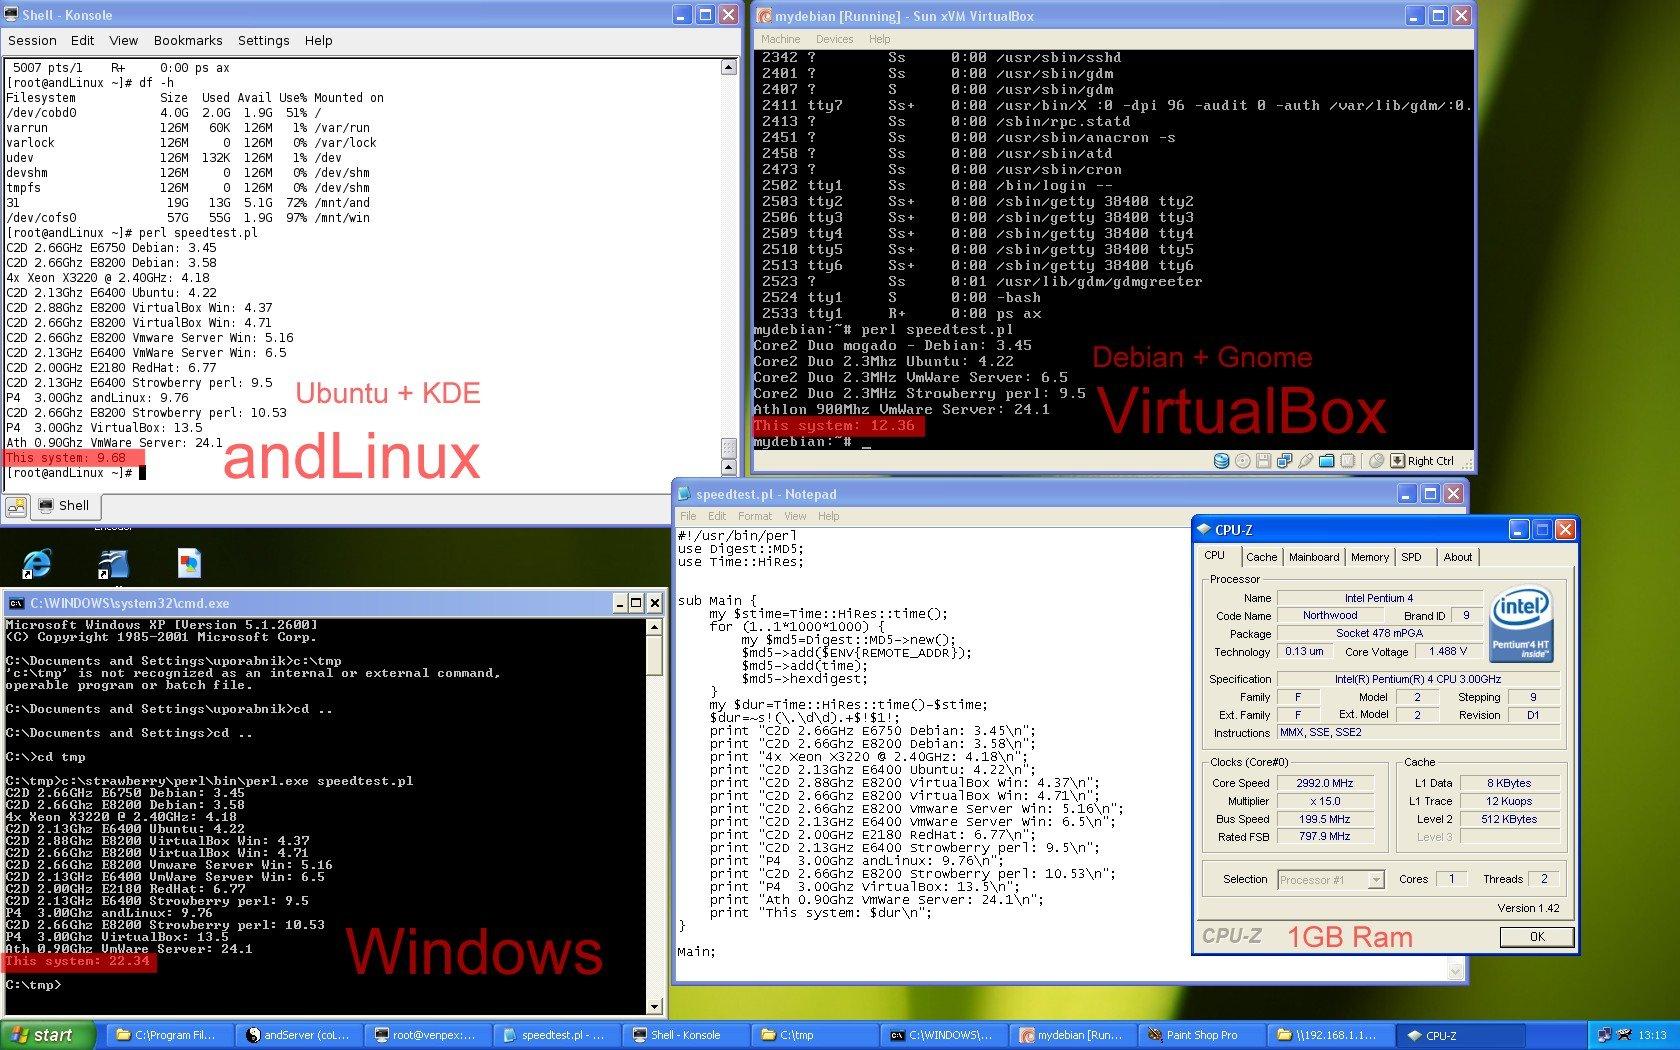The width and height of the screenshot is (1680, 1050).
Task: Click the network tray icon
Action: [x=1604, y=1036]
